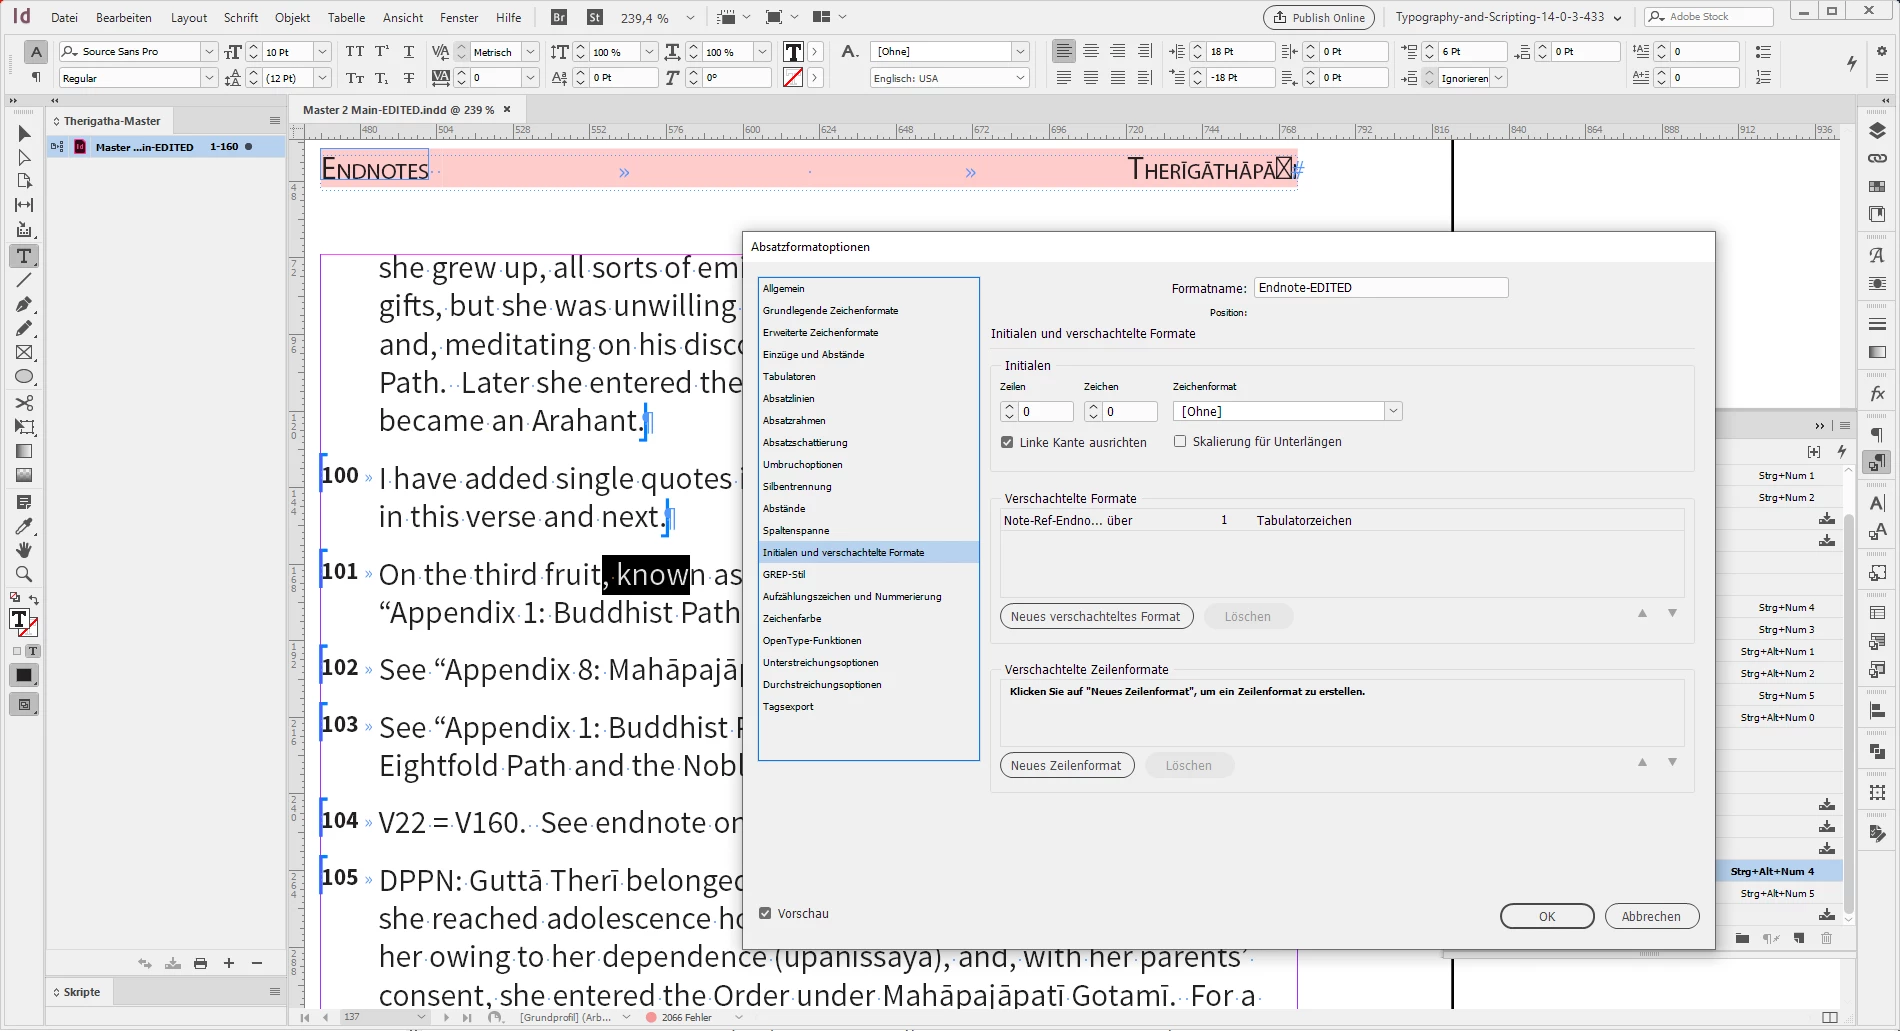Image resolution: width=1900 pixels, height=1031 pixels.
Task: Select the Scissors tool
Action: coord(24,403)
